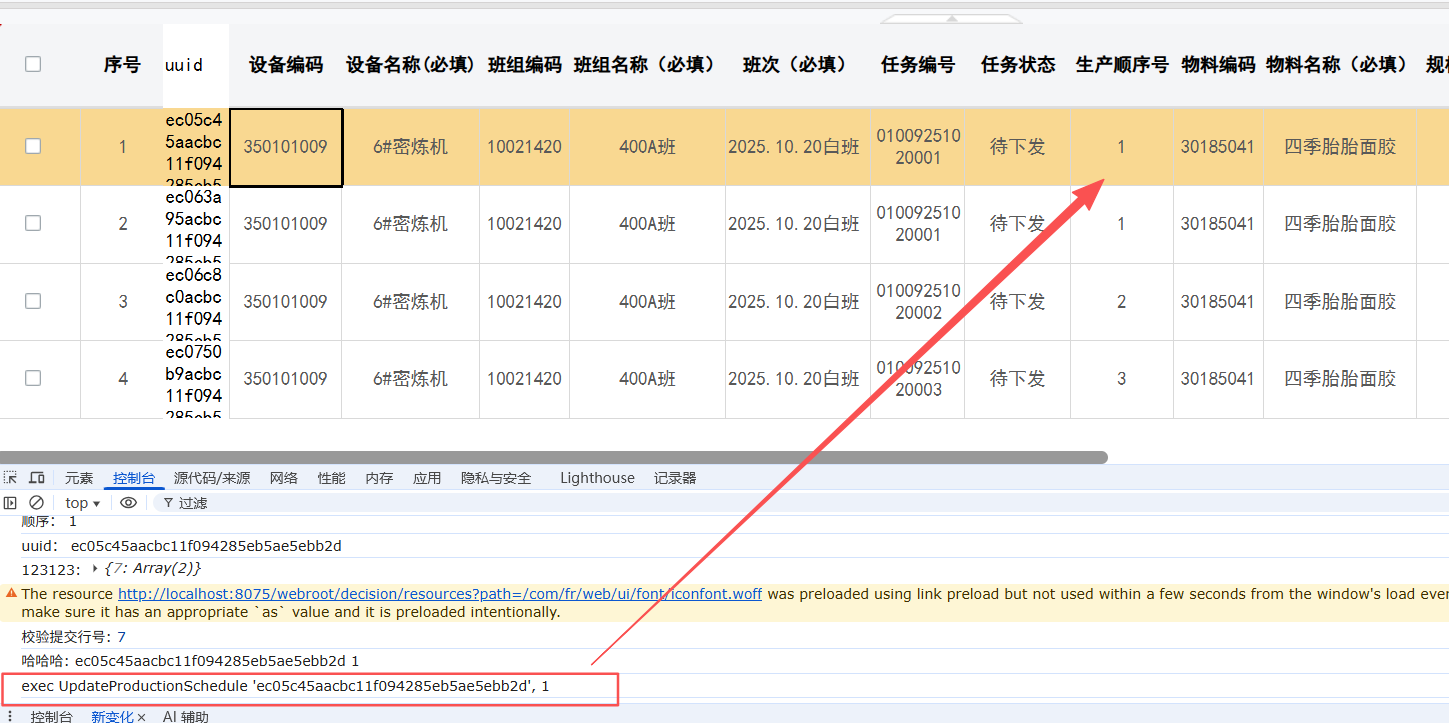Viewport: 1449px width, 723px height.
Task: Click the 任务状态 column header
Action: pos(1018,65)
